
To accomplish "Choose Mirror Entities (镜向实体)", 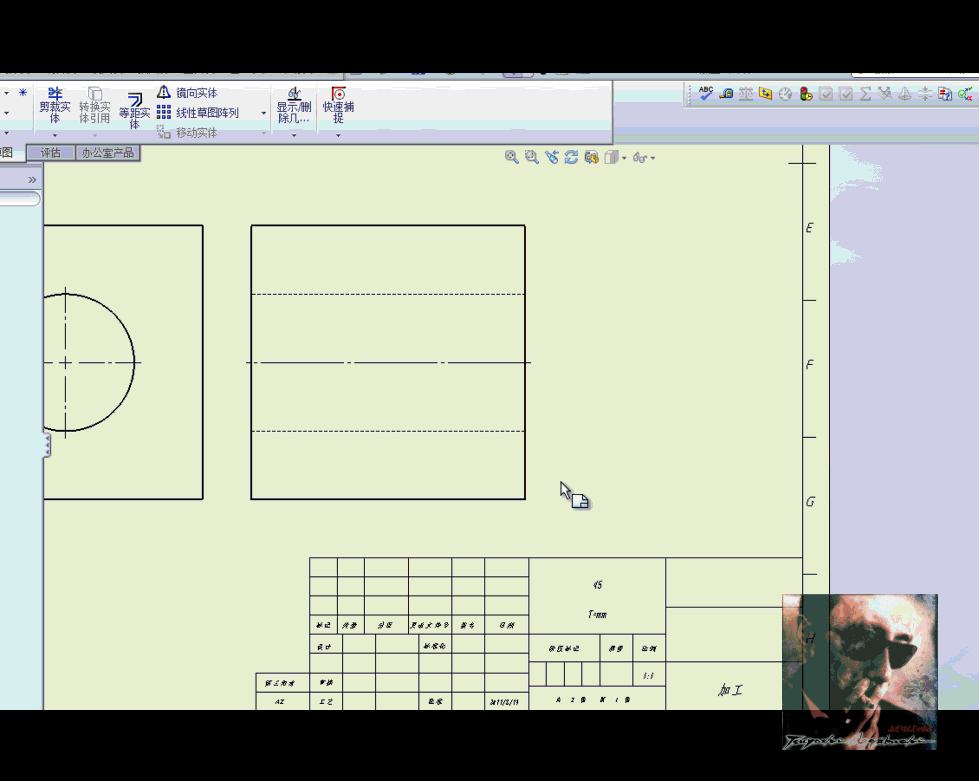I will (187, 92).
